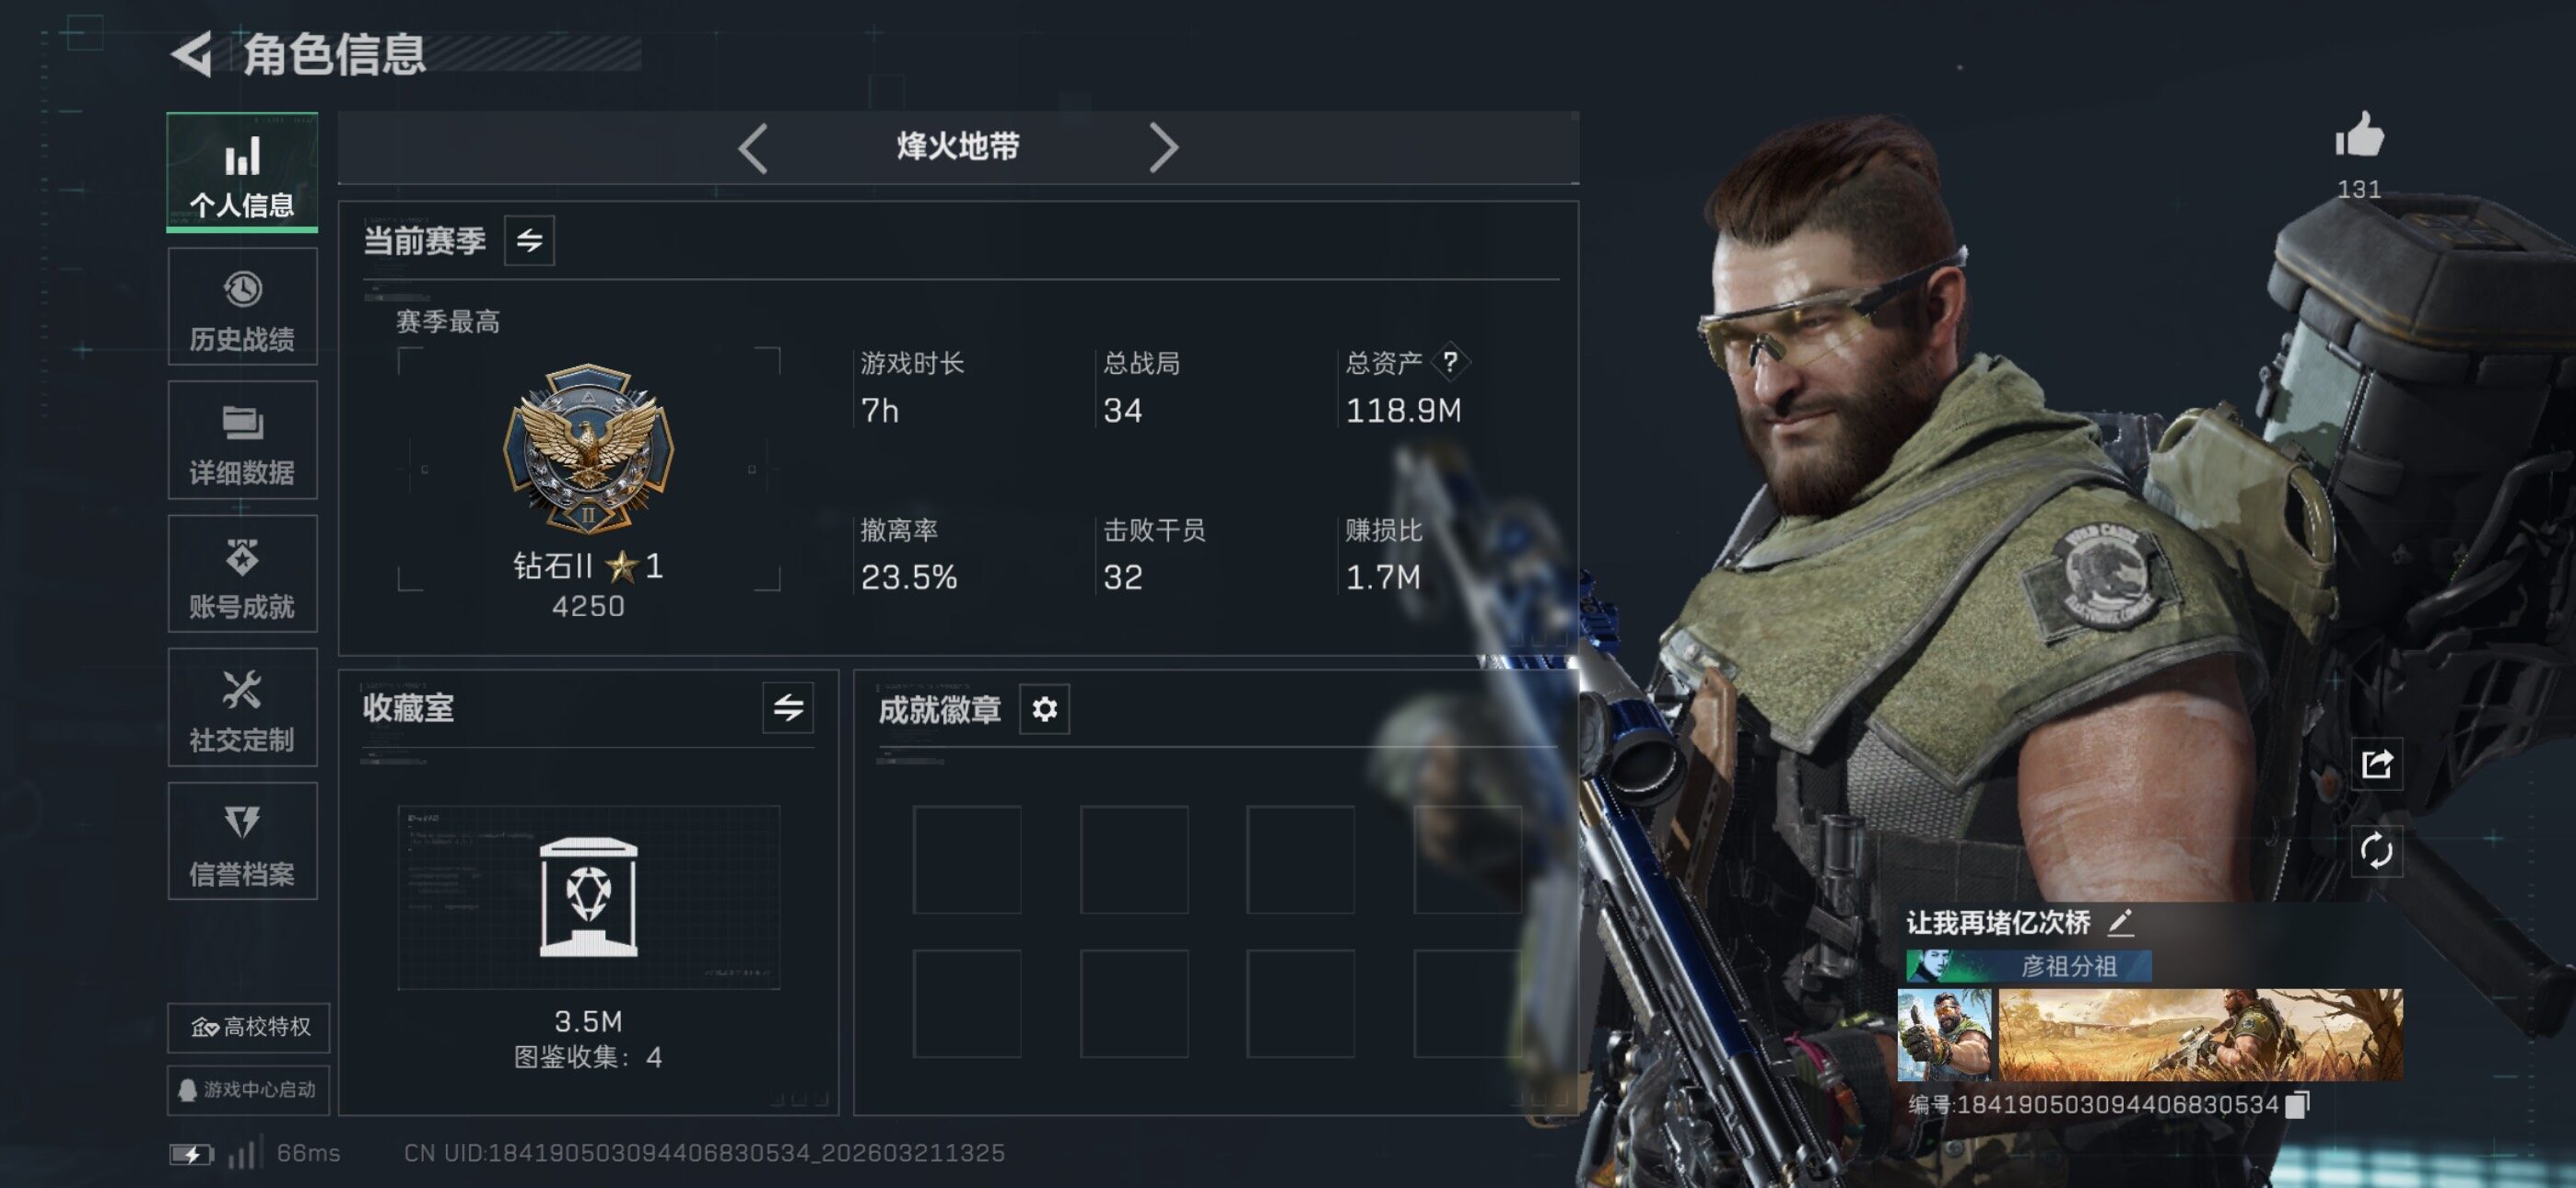Open the 收藏室 display case thumbnail
The height and width of the screenshot is (1188, 2576).
pyautogui.click(x=588, y=897)
